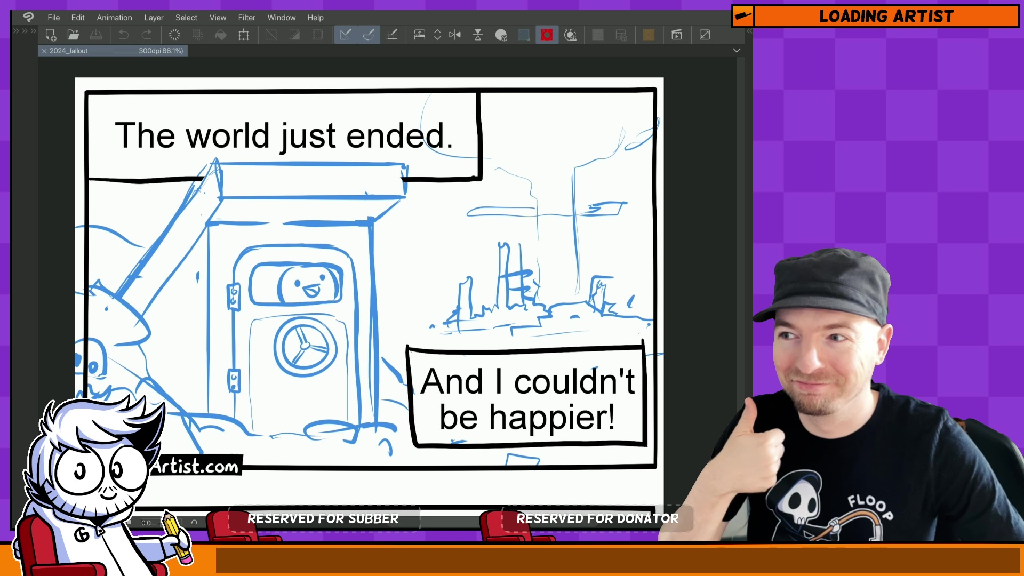Click the Clear icon with dashed circle

click(174, 35)
